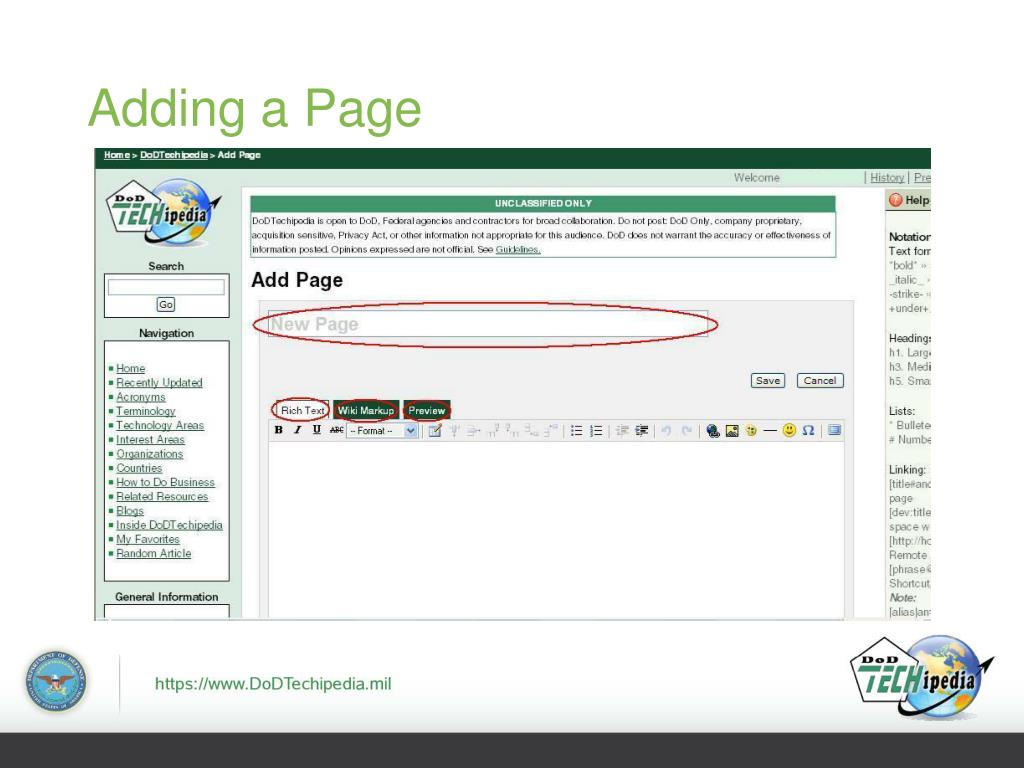The height and width of the screenshot is (768, 1024).
Task: Toggle bold formatting in editor toolbar
Action: point(279,430)
